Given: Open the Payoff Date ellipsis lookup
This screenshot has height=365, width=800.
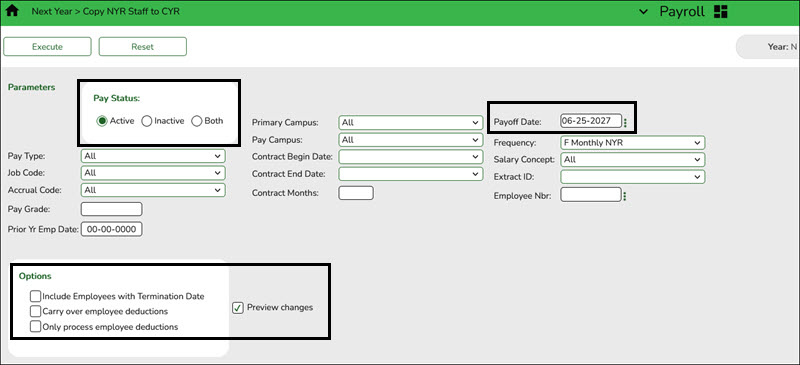Looking at the screenshot, I should click(x=626, y=122).
